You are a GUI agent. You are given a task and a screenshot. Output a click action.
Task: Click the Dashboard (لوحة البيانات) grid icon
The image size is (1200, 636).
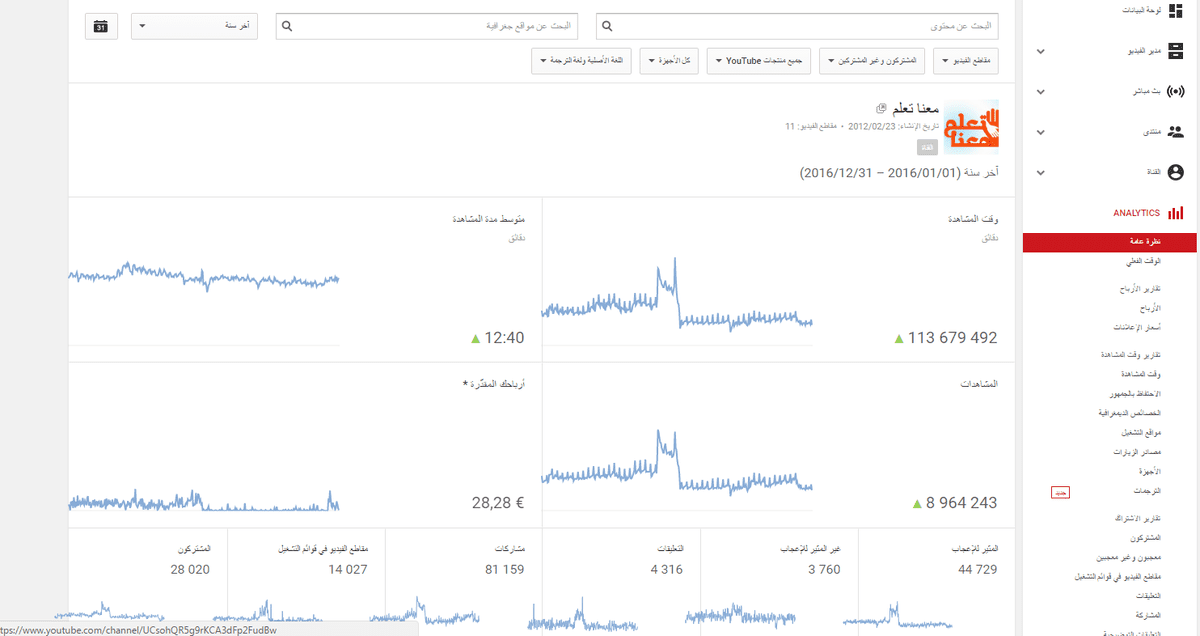tap(1176, 9)
